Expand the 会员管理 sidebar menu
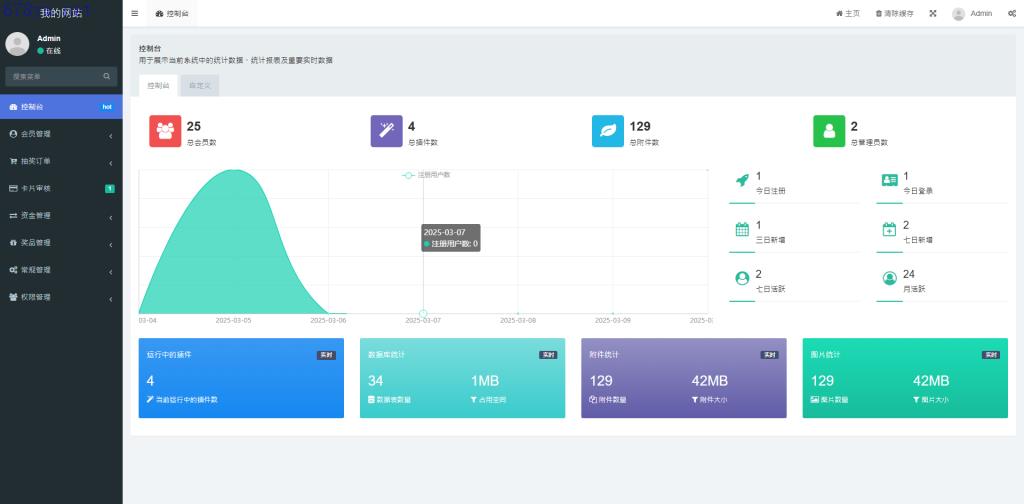 coord(61,134)
